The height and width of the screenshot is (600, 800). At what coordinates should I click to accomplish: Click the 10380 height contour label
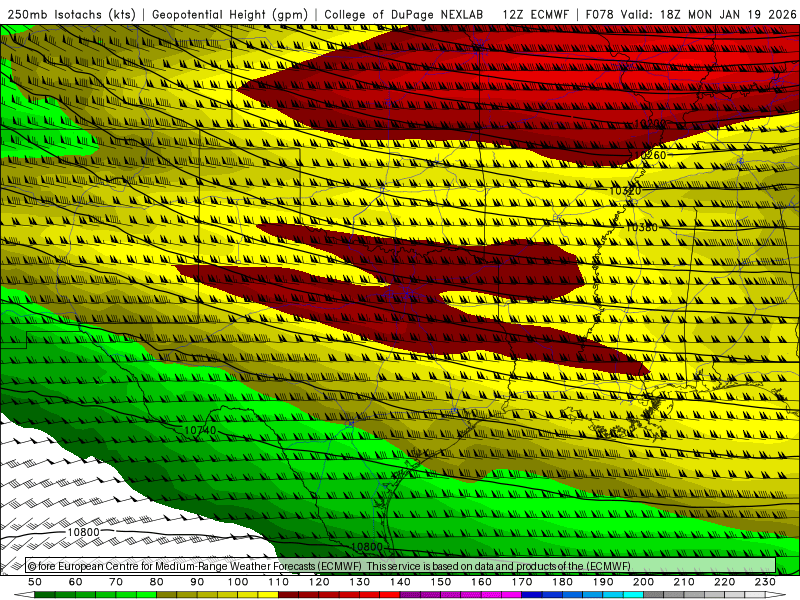[x=641, y=227]
